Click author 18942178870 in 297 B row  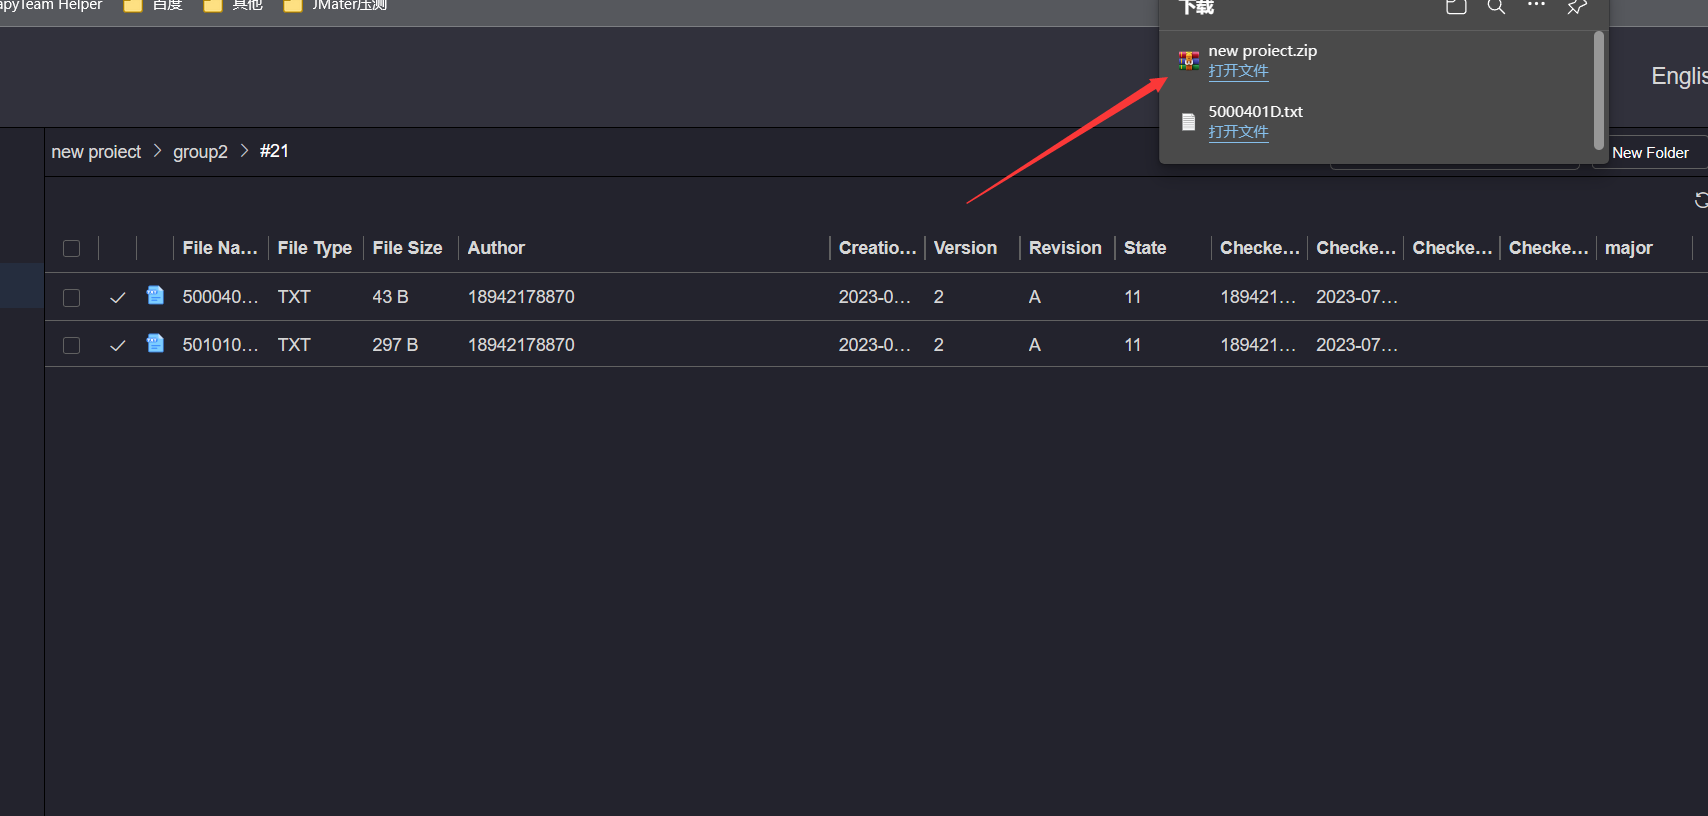[x=521, y=345]
